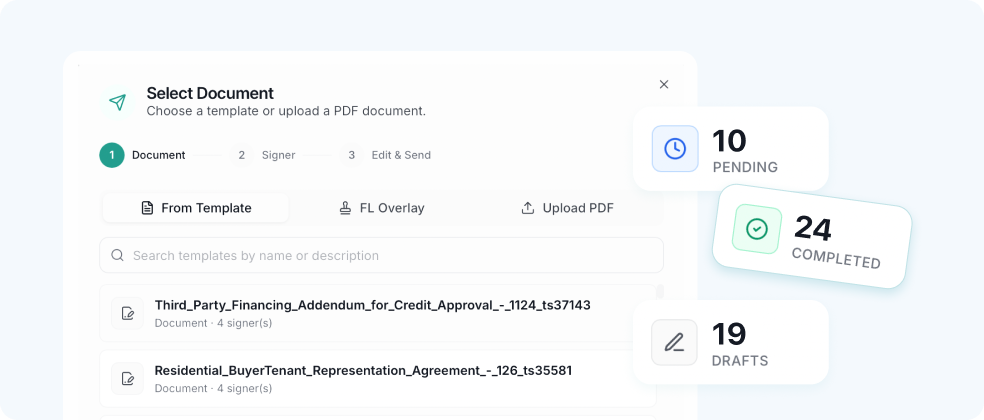Click the DRAFTS label

(x=740, y=361)
